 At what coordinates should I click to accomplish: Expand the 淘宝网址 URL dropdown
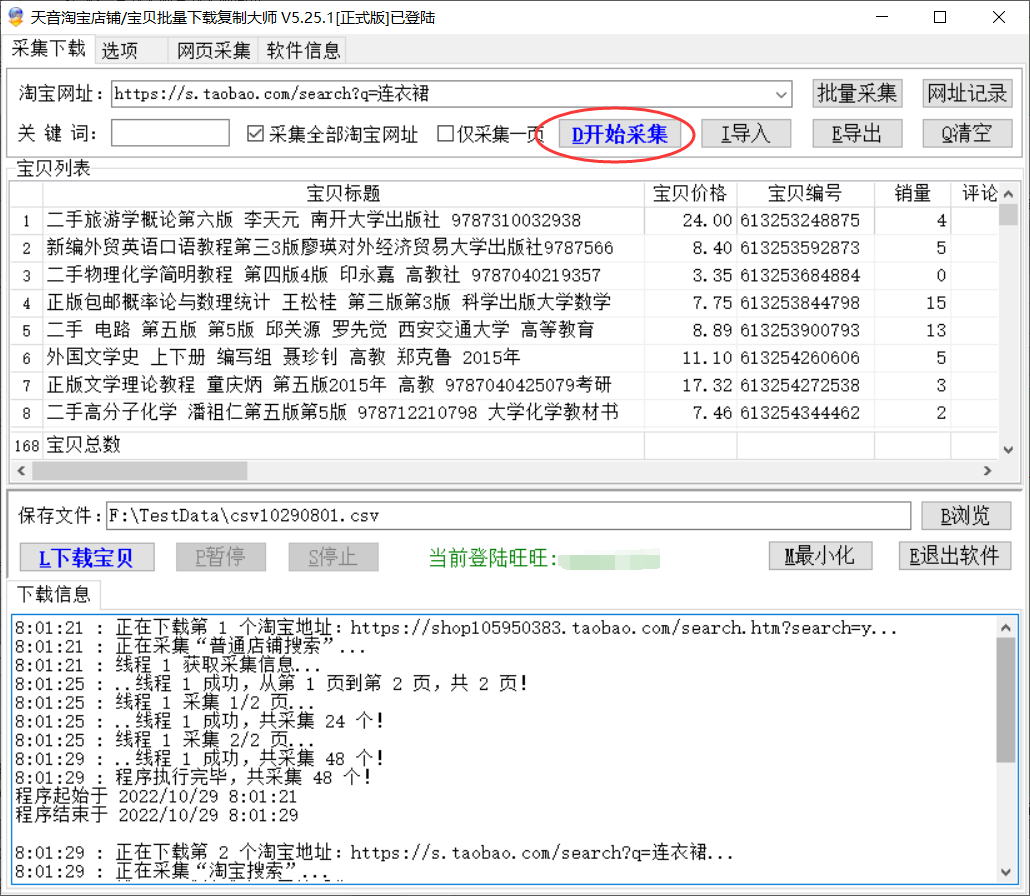781,94
